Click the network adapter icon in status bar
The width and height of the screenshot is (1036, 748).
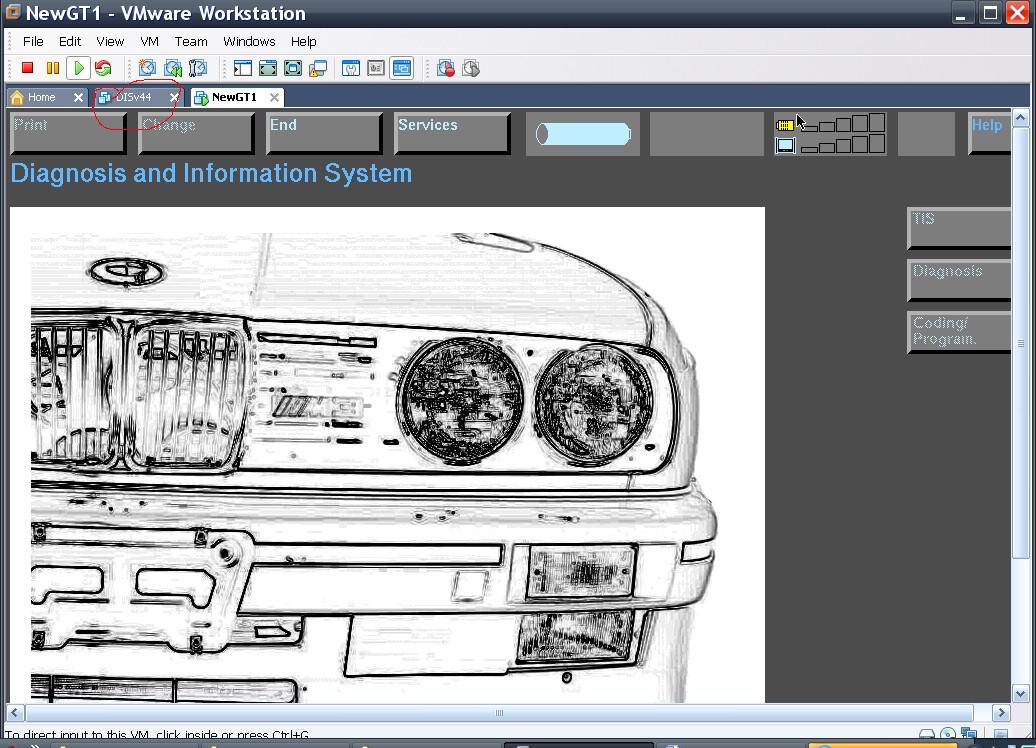coord(969,733)
